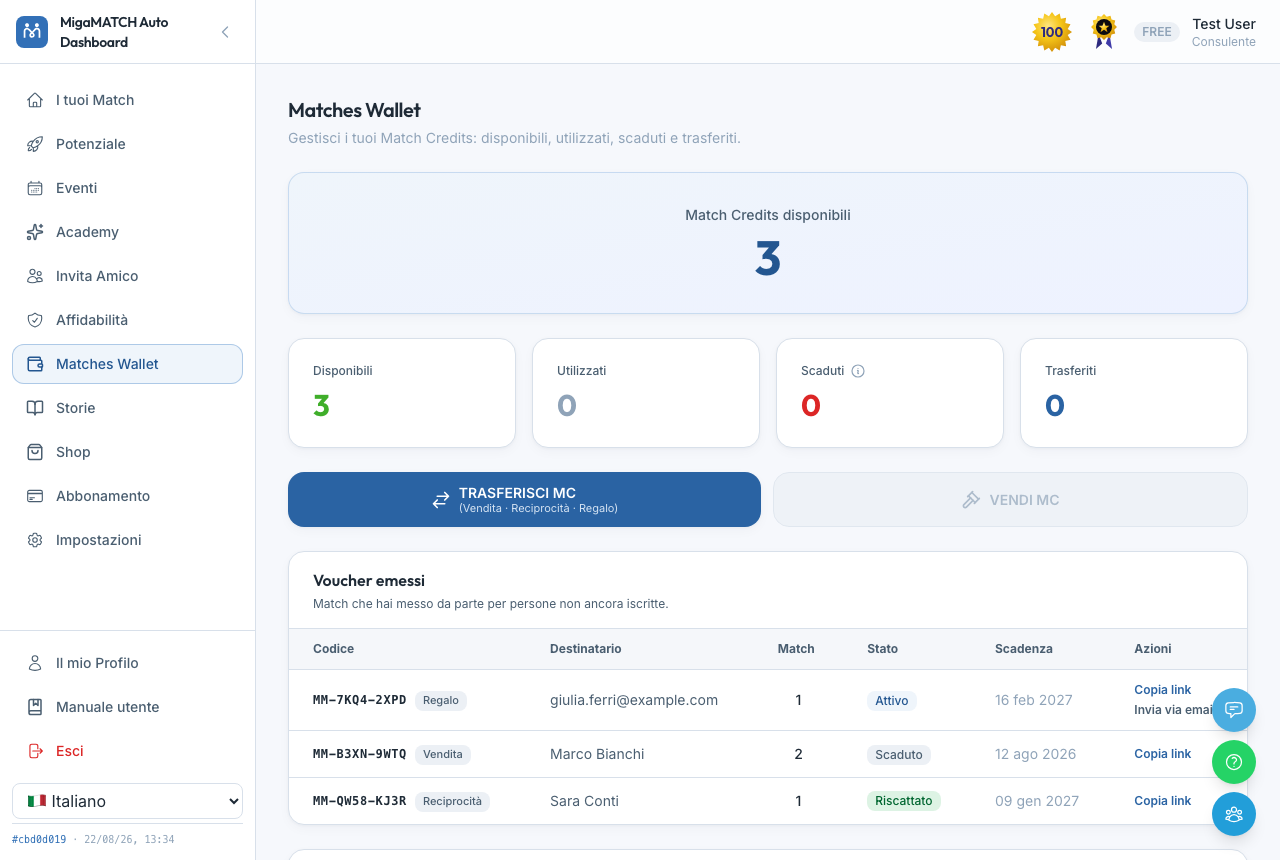1280x860 pixels.
Task: Click the info icon next to Scaduti
Action: pos(858,371)
